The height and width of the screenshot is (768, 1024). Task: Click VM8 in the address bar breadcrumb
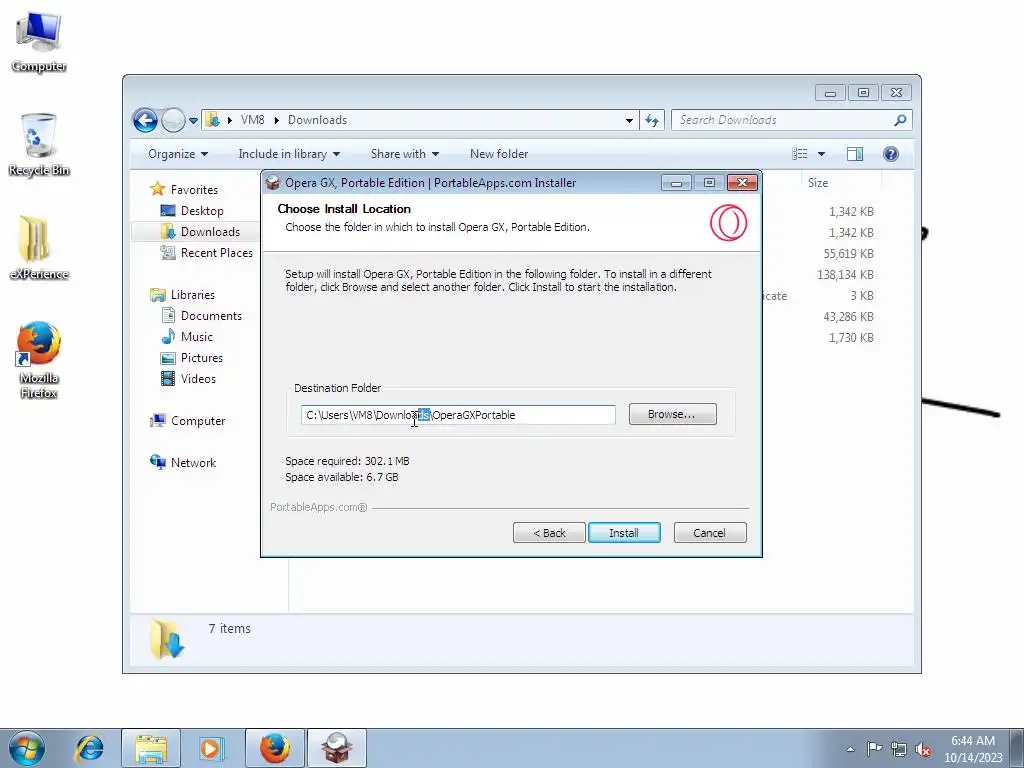[x=252, y=120]
